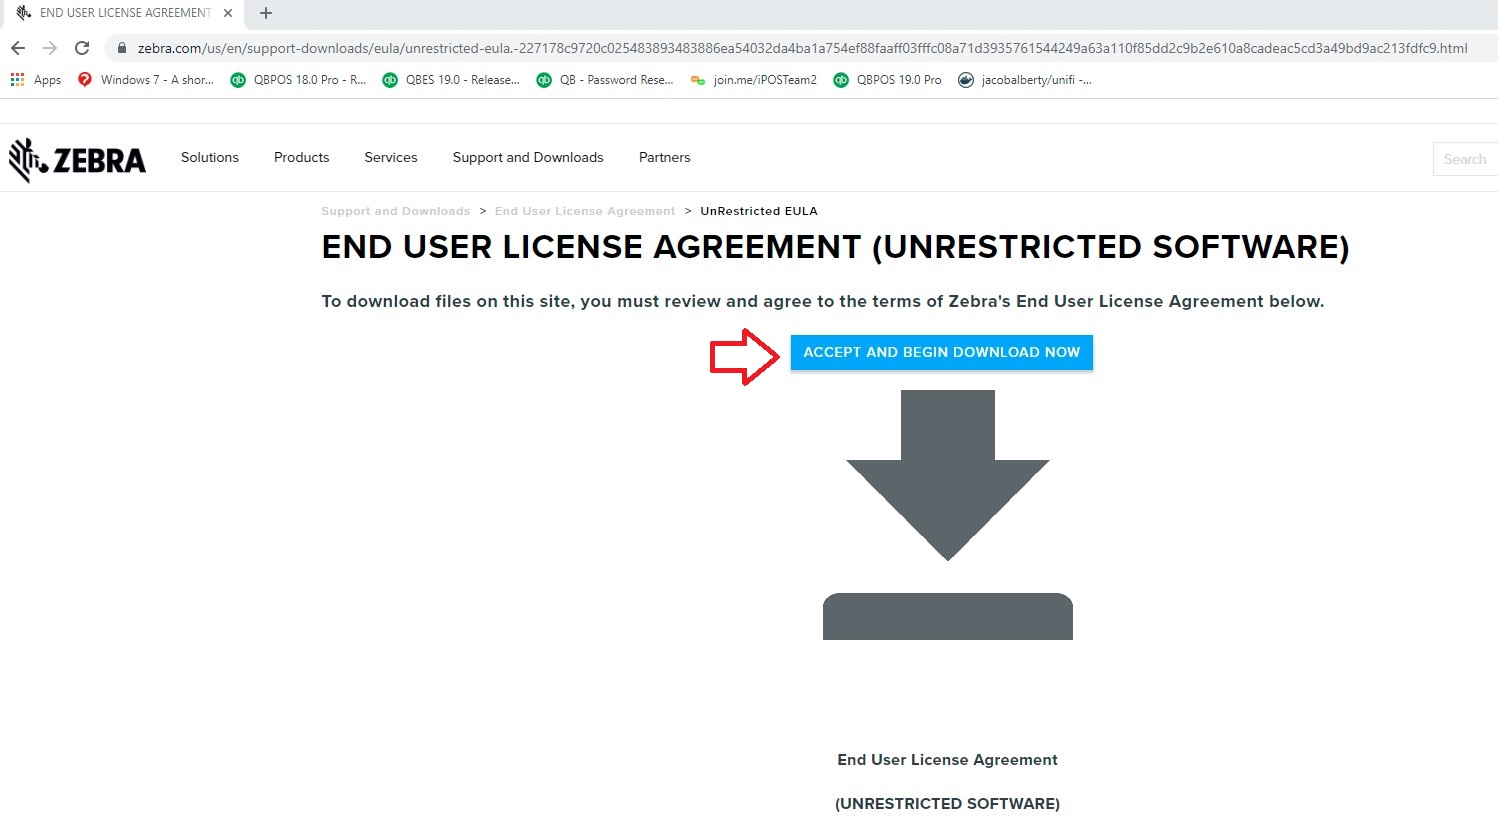Open the Support and Downloads menu

click(x=528, y=157)
